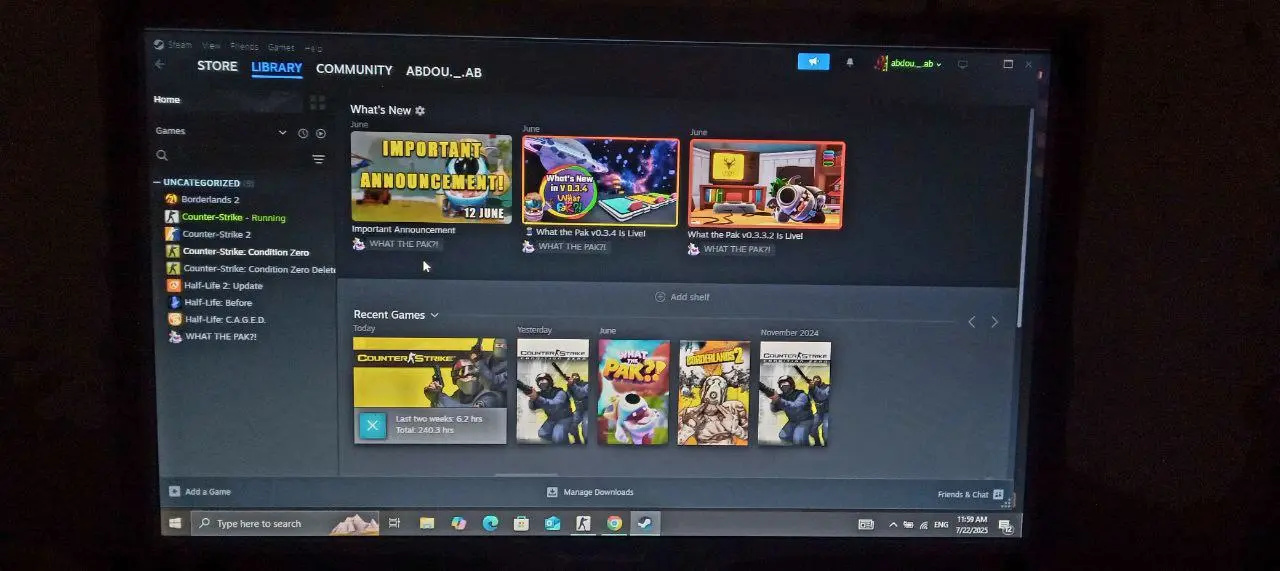Viewport: 1280px width, 571px height.
Task: Expand the Games filter dropdown
Action: (283, 132)
